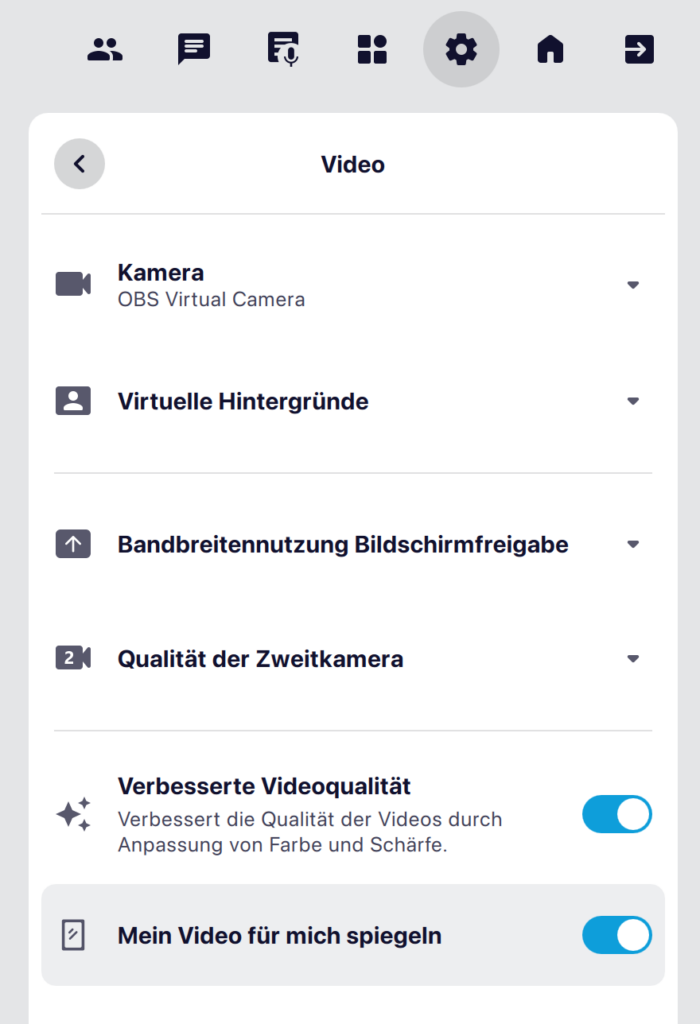Turn off Mein Video für mich spiegeln
This screenshot has width=700, height=1024.
click(617, 935)
